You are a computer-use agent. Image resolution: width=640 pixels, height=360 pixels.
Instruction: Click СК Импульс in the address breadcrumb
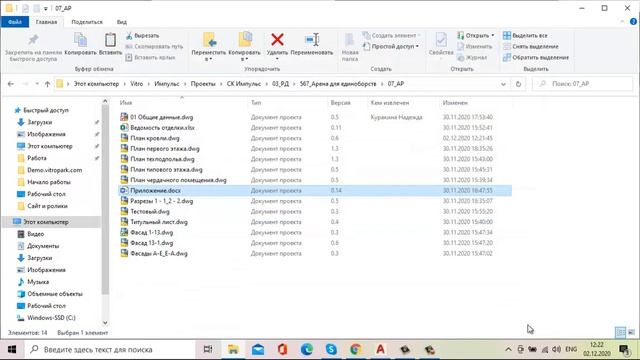(x=244, y=84)
